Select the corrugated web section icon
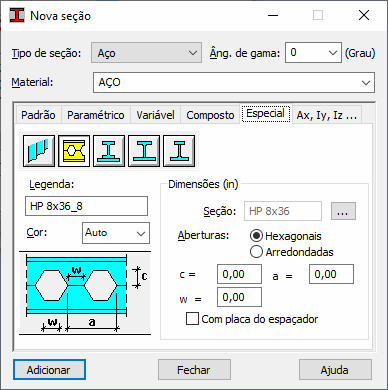This screenshot has width=388, height=390. coord(39,151)
